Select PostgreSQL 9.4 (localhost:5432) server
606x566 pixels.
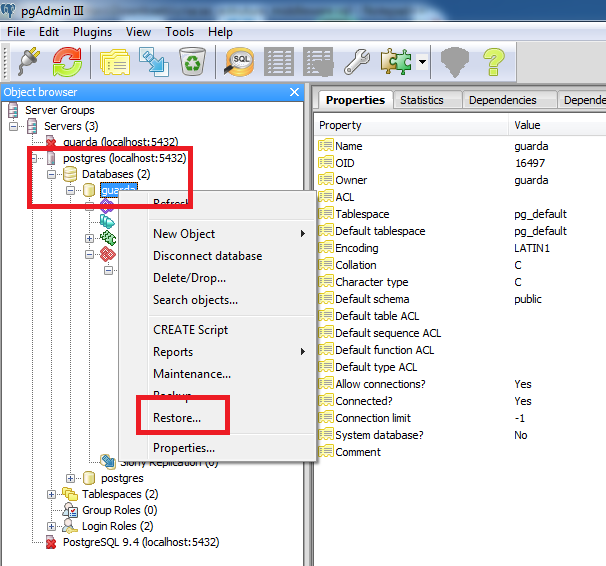[x=141, y=542]
